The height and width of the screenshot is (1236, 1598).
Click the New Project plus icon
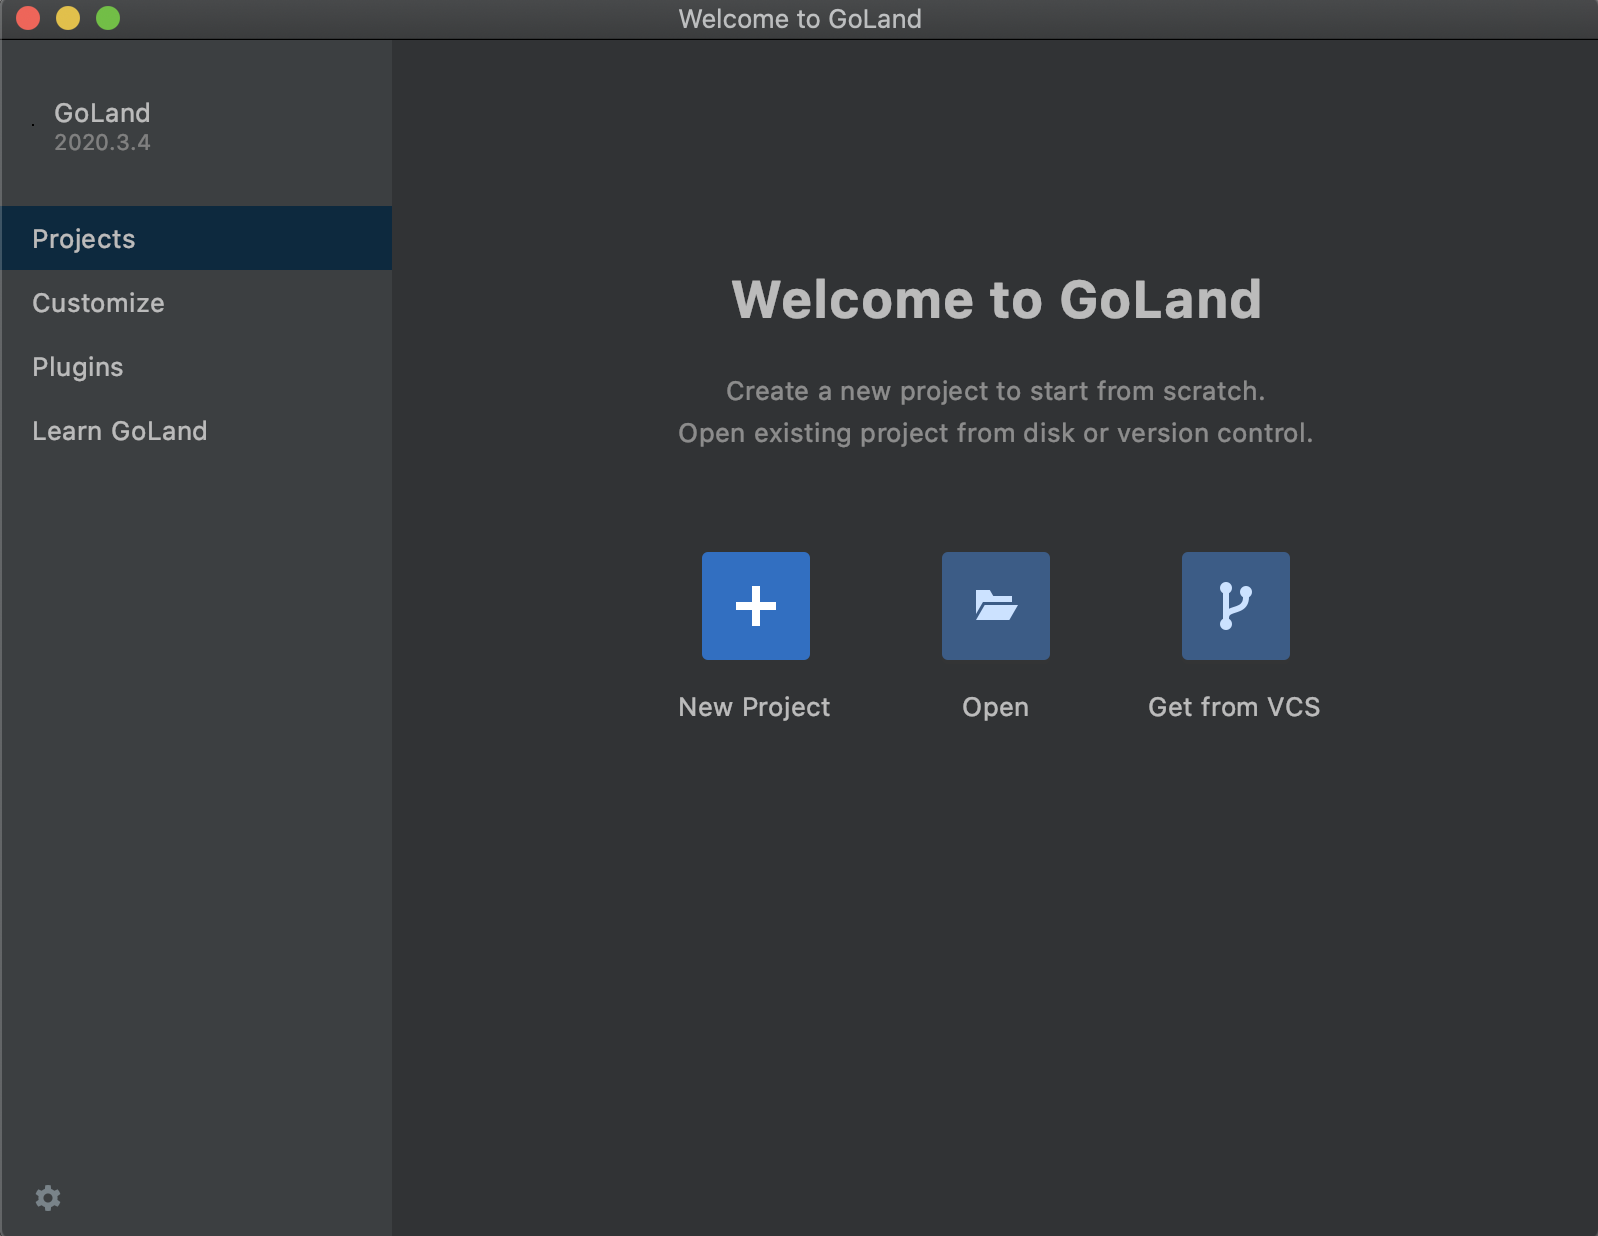coord(756,606)
